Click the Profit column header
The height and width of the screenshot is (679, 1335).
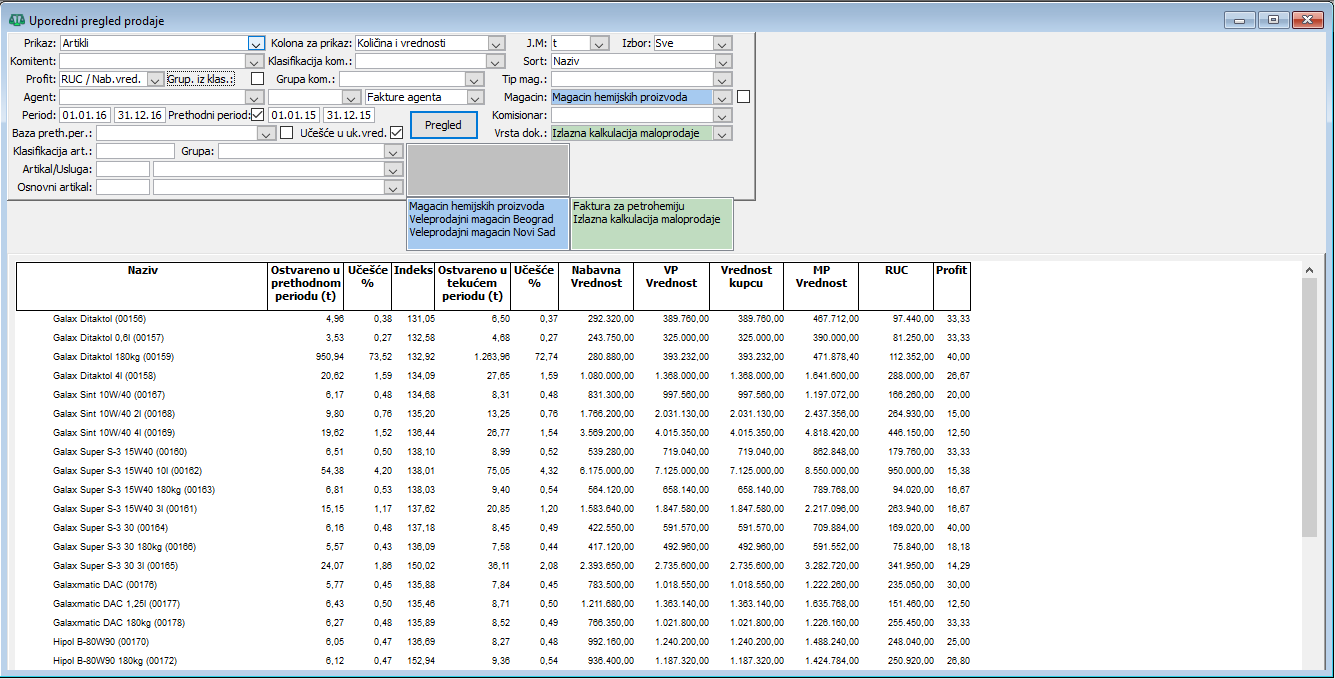(x=951, y=270)
